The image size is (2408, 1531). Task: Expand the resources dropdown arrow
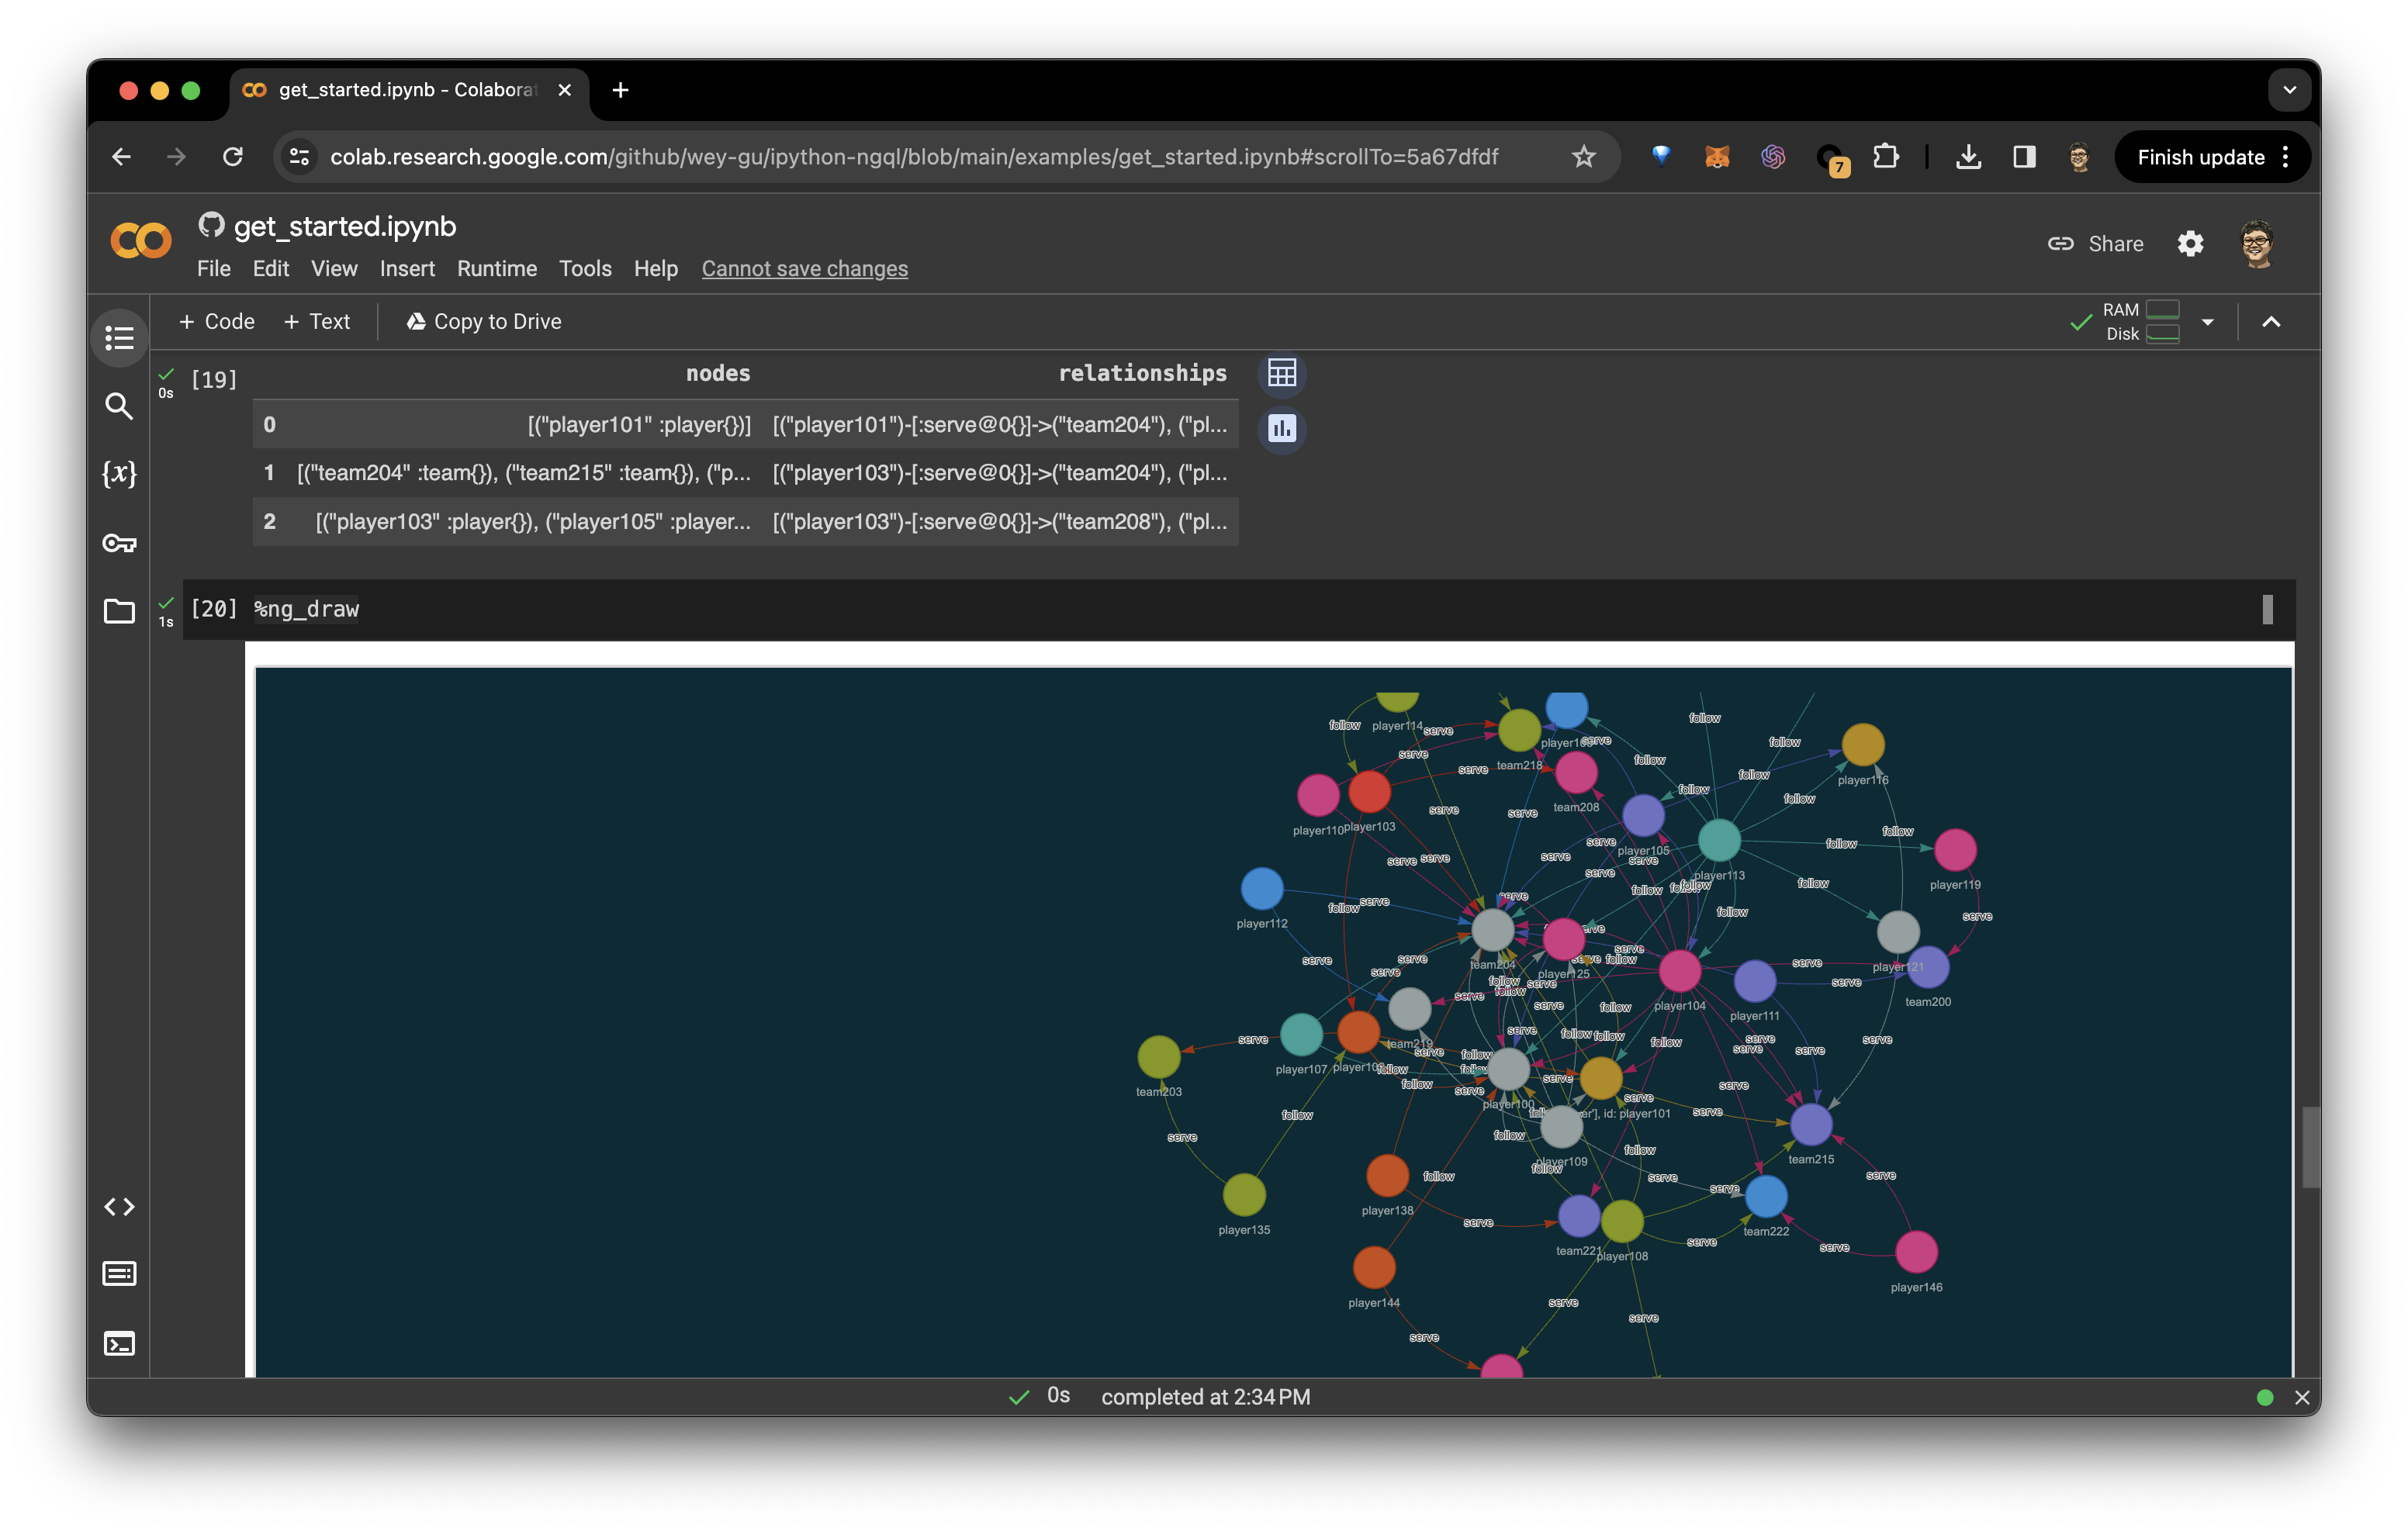click(x=2208, y=321)
